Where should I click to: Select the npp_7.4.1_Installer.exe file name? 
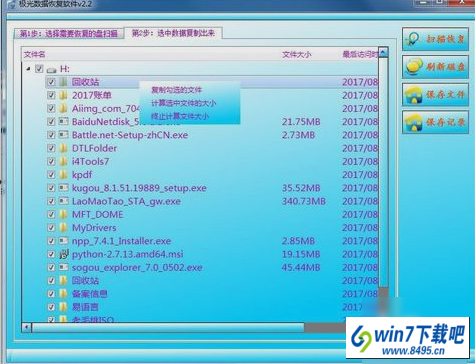pos(121,241)
